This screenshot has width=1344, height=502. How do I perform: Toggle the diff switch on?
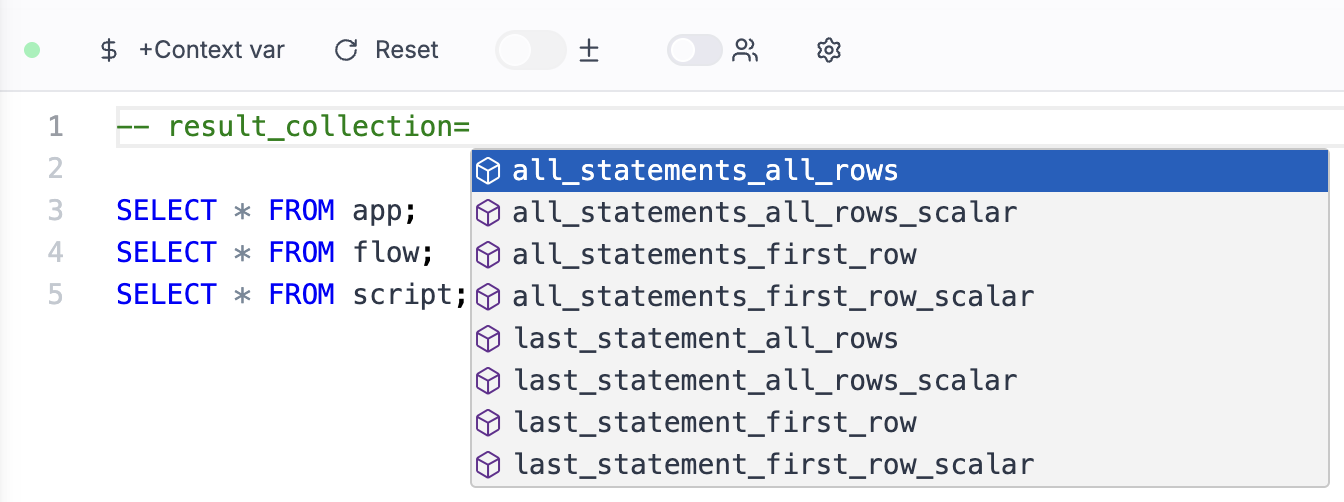pyautogui.click(x=530, y=50)
